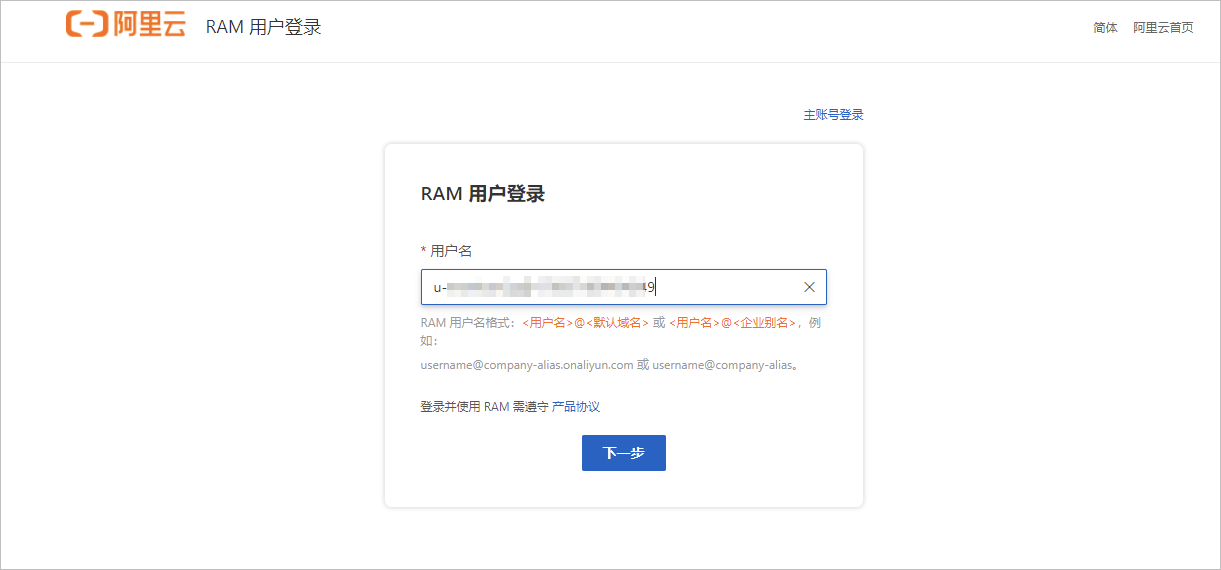
Task: Click the red <用户名>@<企业别名> format text
Action: click(x=733, y=323)
